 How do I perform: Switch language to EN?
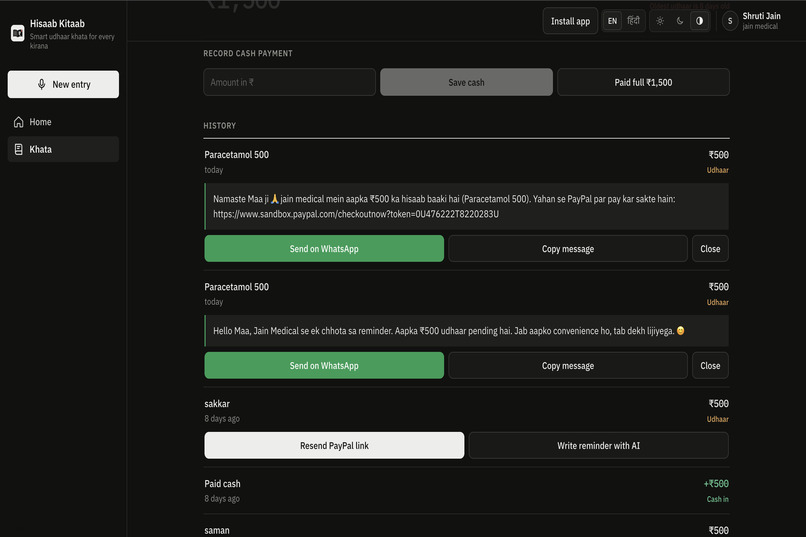tap(612, 21)
